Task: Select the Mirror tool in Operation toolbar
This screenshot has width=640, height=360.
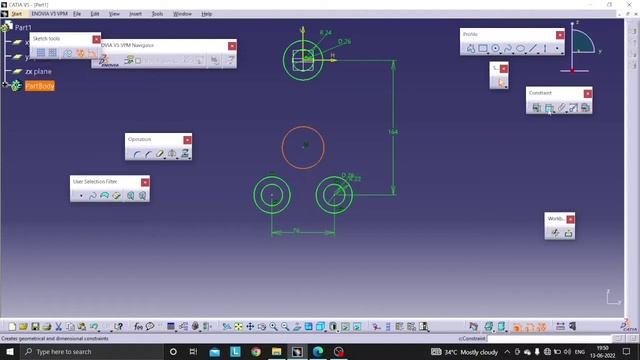Action: click(x=172, y=154)
